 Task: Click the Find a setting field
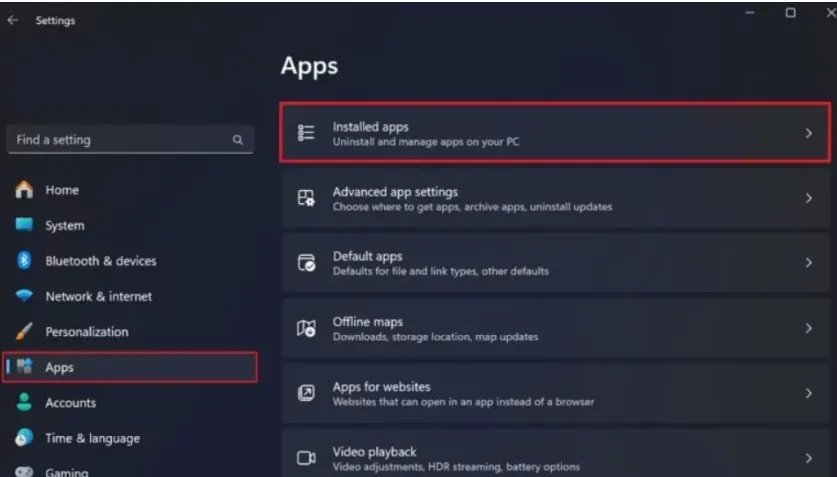[130, 140]
